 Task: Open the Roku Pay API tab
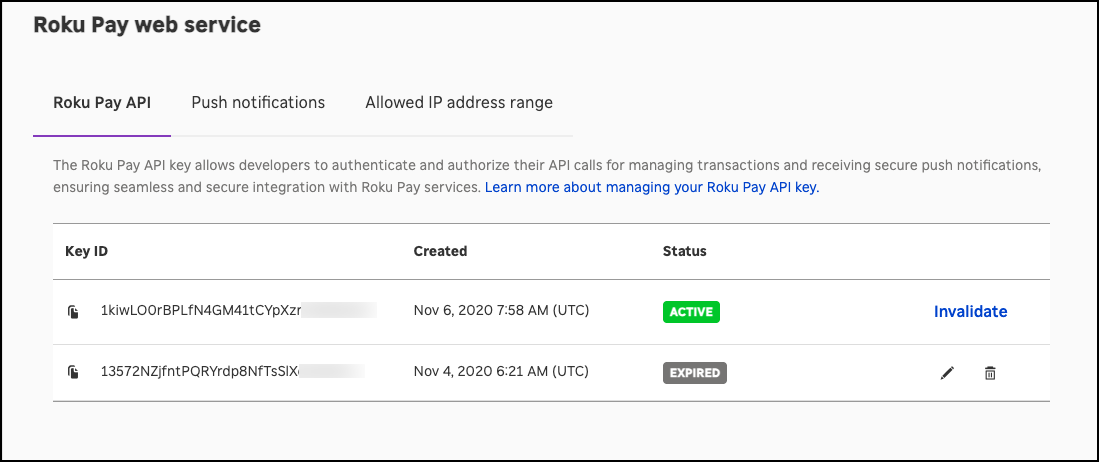[102, 102]
